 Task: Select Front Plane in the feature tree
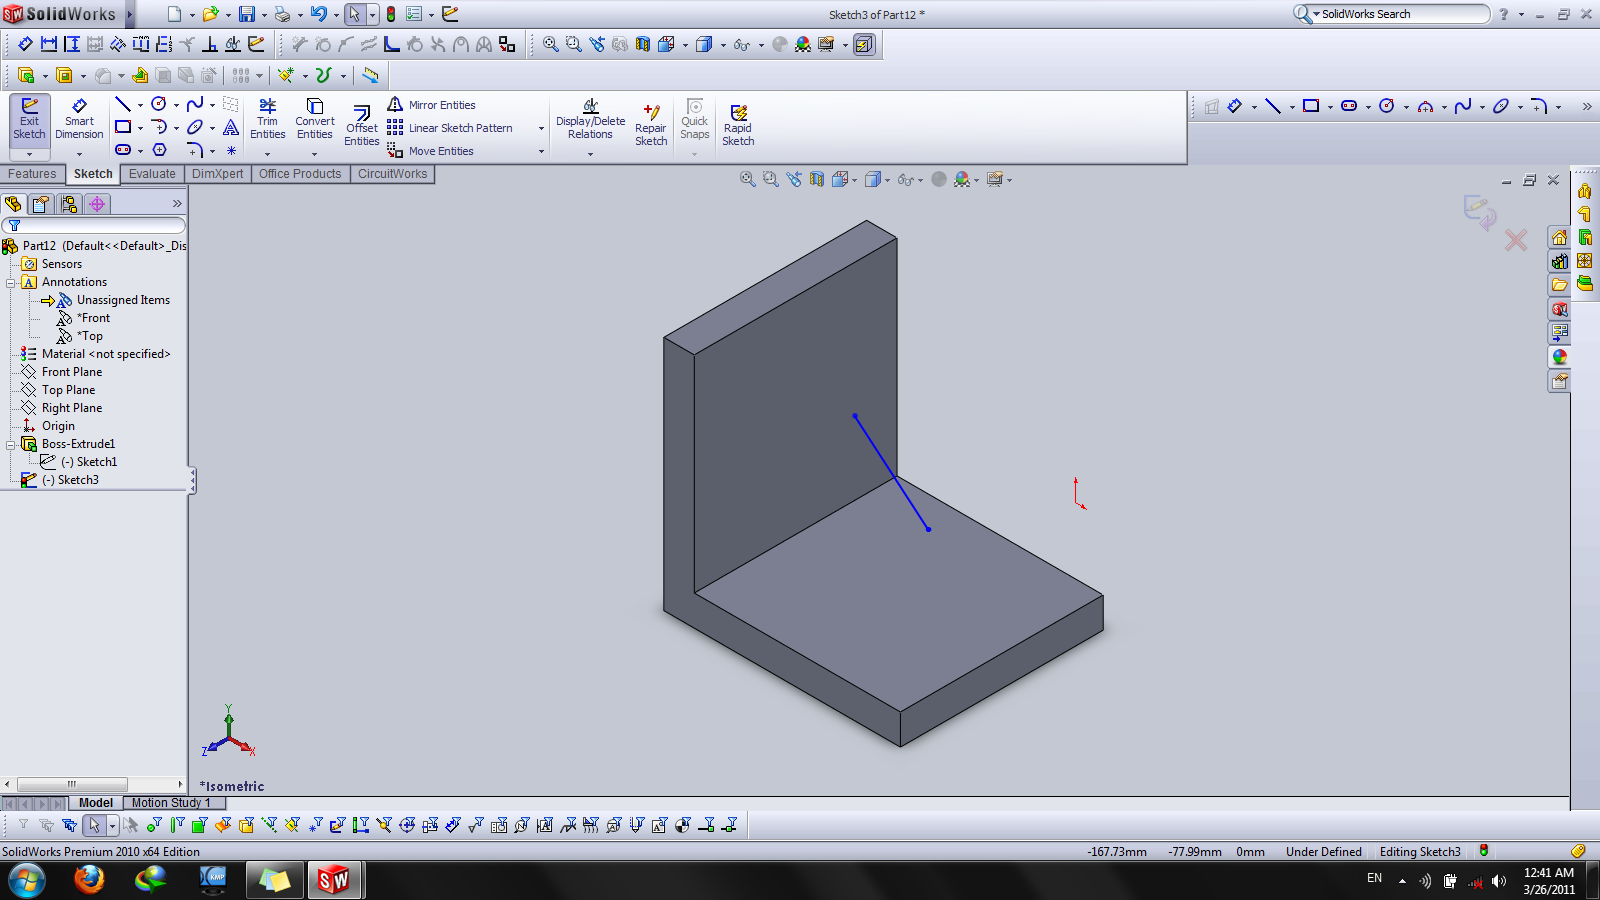pyautogui.click(x=71, y=372)
